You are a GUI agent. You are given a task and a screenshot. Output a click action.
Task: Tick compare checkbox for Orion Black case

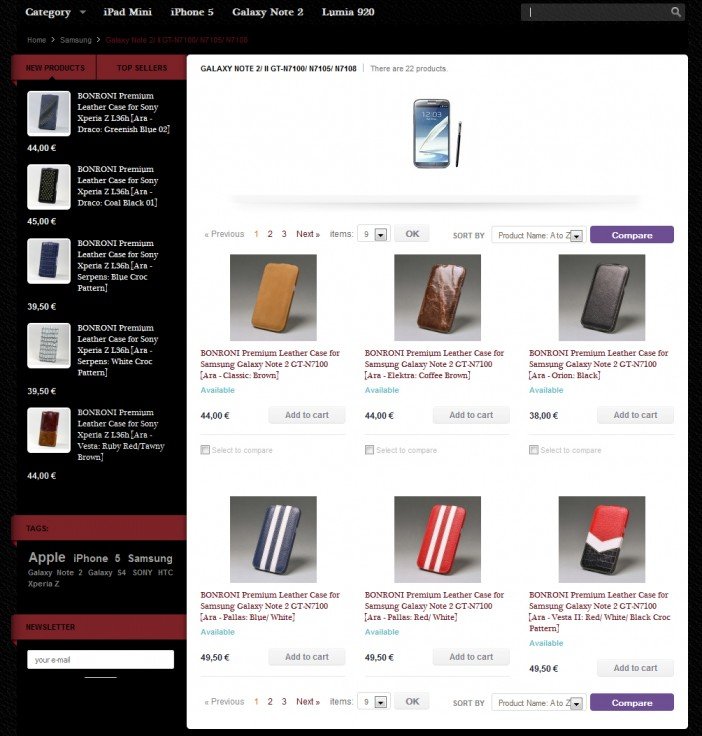[534, 450]
